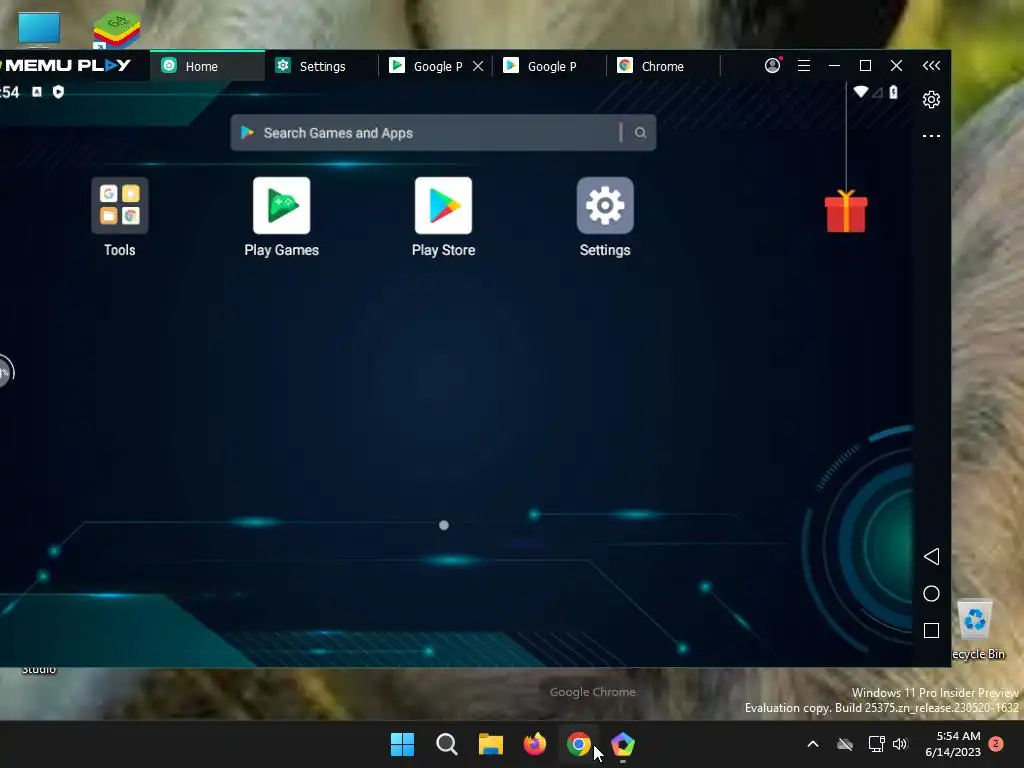
Task: Minimize the MEmu Play window
Action: pyautogui.click(x=834, y=65)
